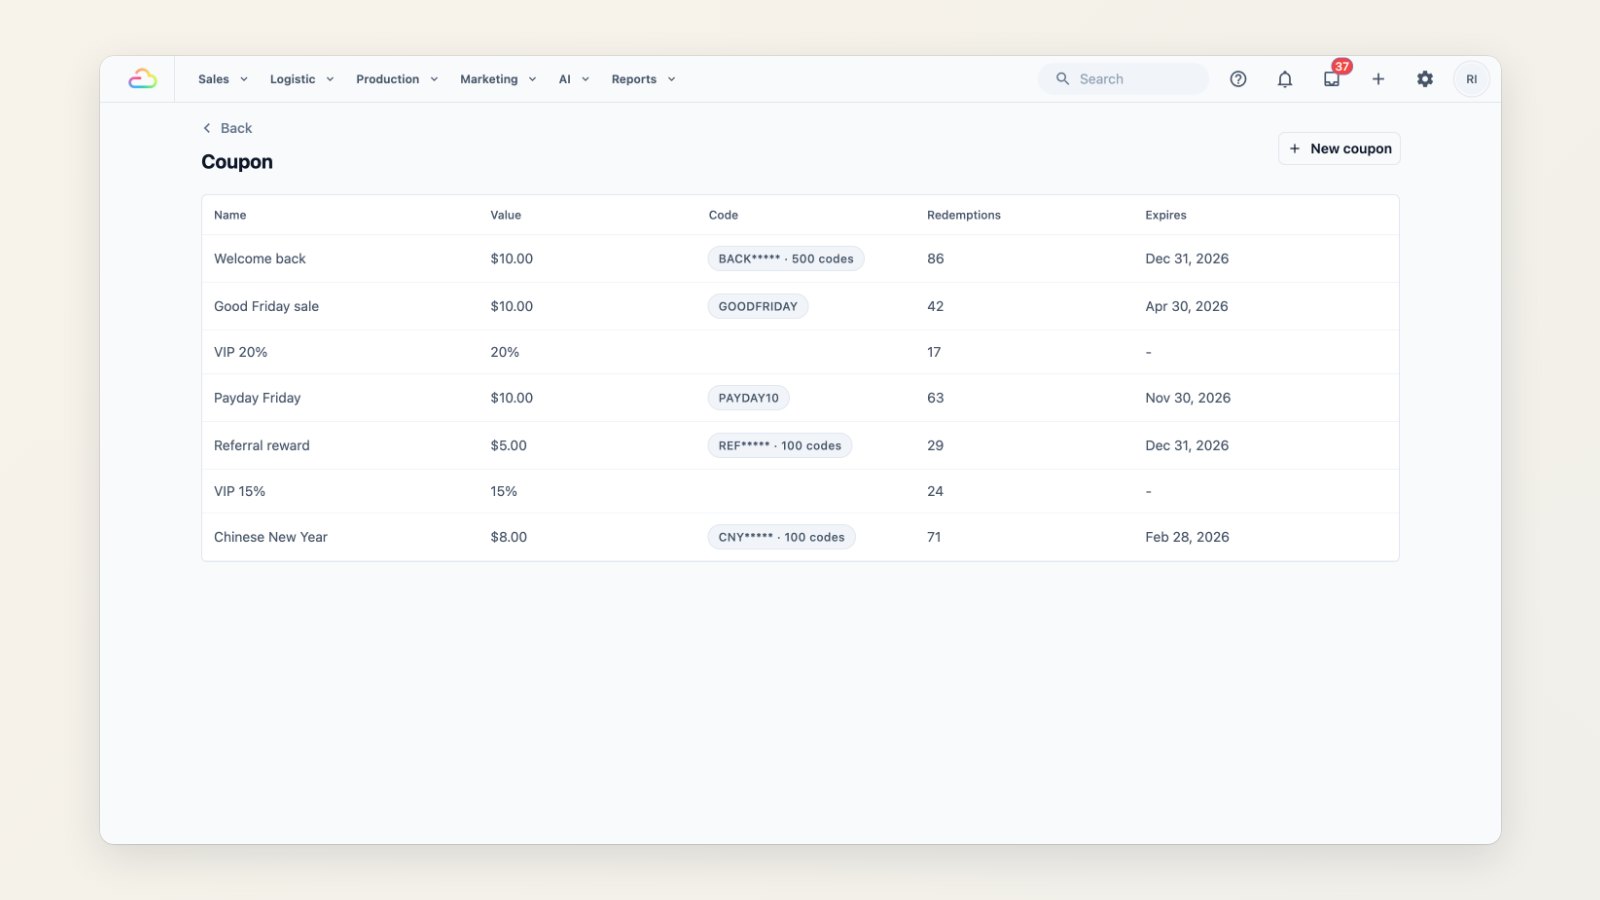Open the notifications bell
The image size is (1600, 900).
coord(1285,79)
